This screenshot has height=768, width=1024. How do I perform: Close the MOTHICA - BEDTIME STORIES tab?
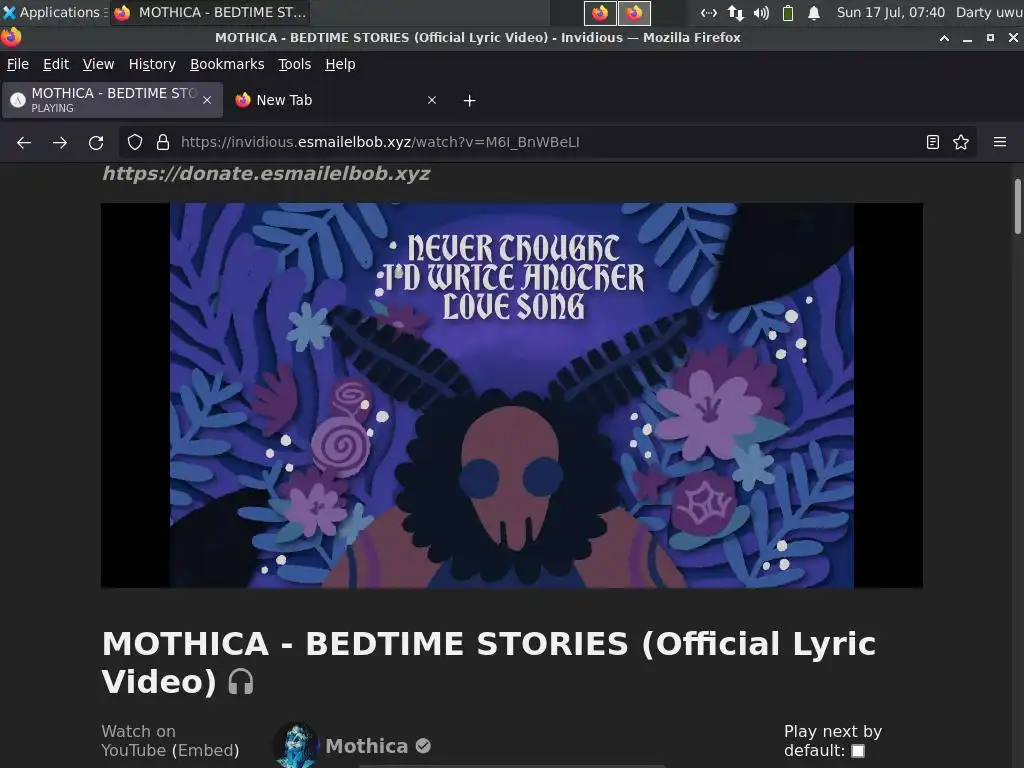pyautogui.click(x=207, y=100)
